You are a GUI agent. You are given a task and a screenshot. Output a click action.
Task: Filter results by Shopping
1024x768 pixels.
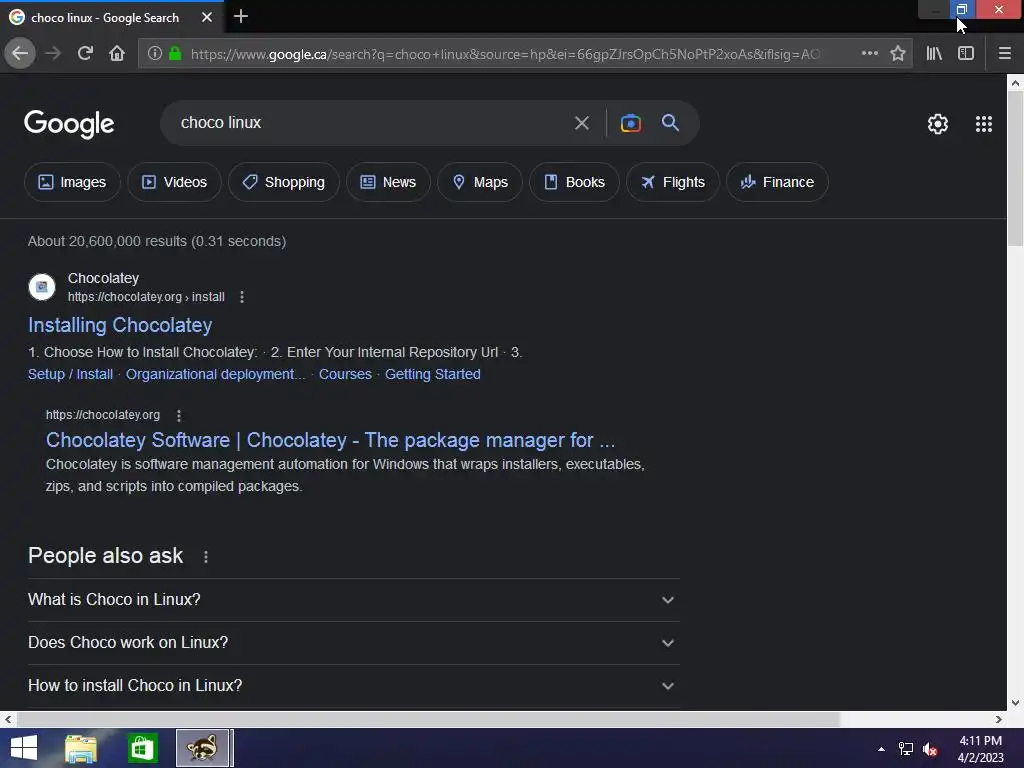pyautogui.click(x=283, y=182)
